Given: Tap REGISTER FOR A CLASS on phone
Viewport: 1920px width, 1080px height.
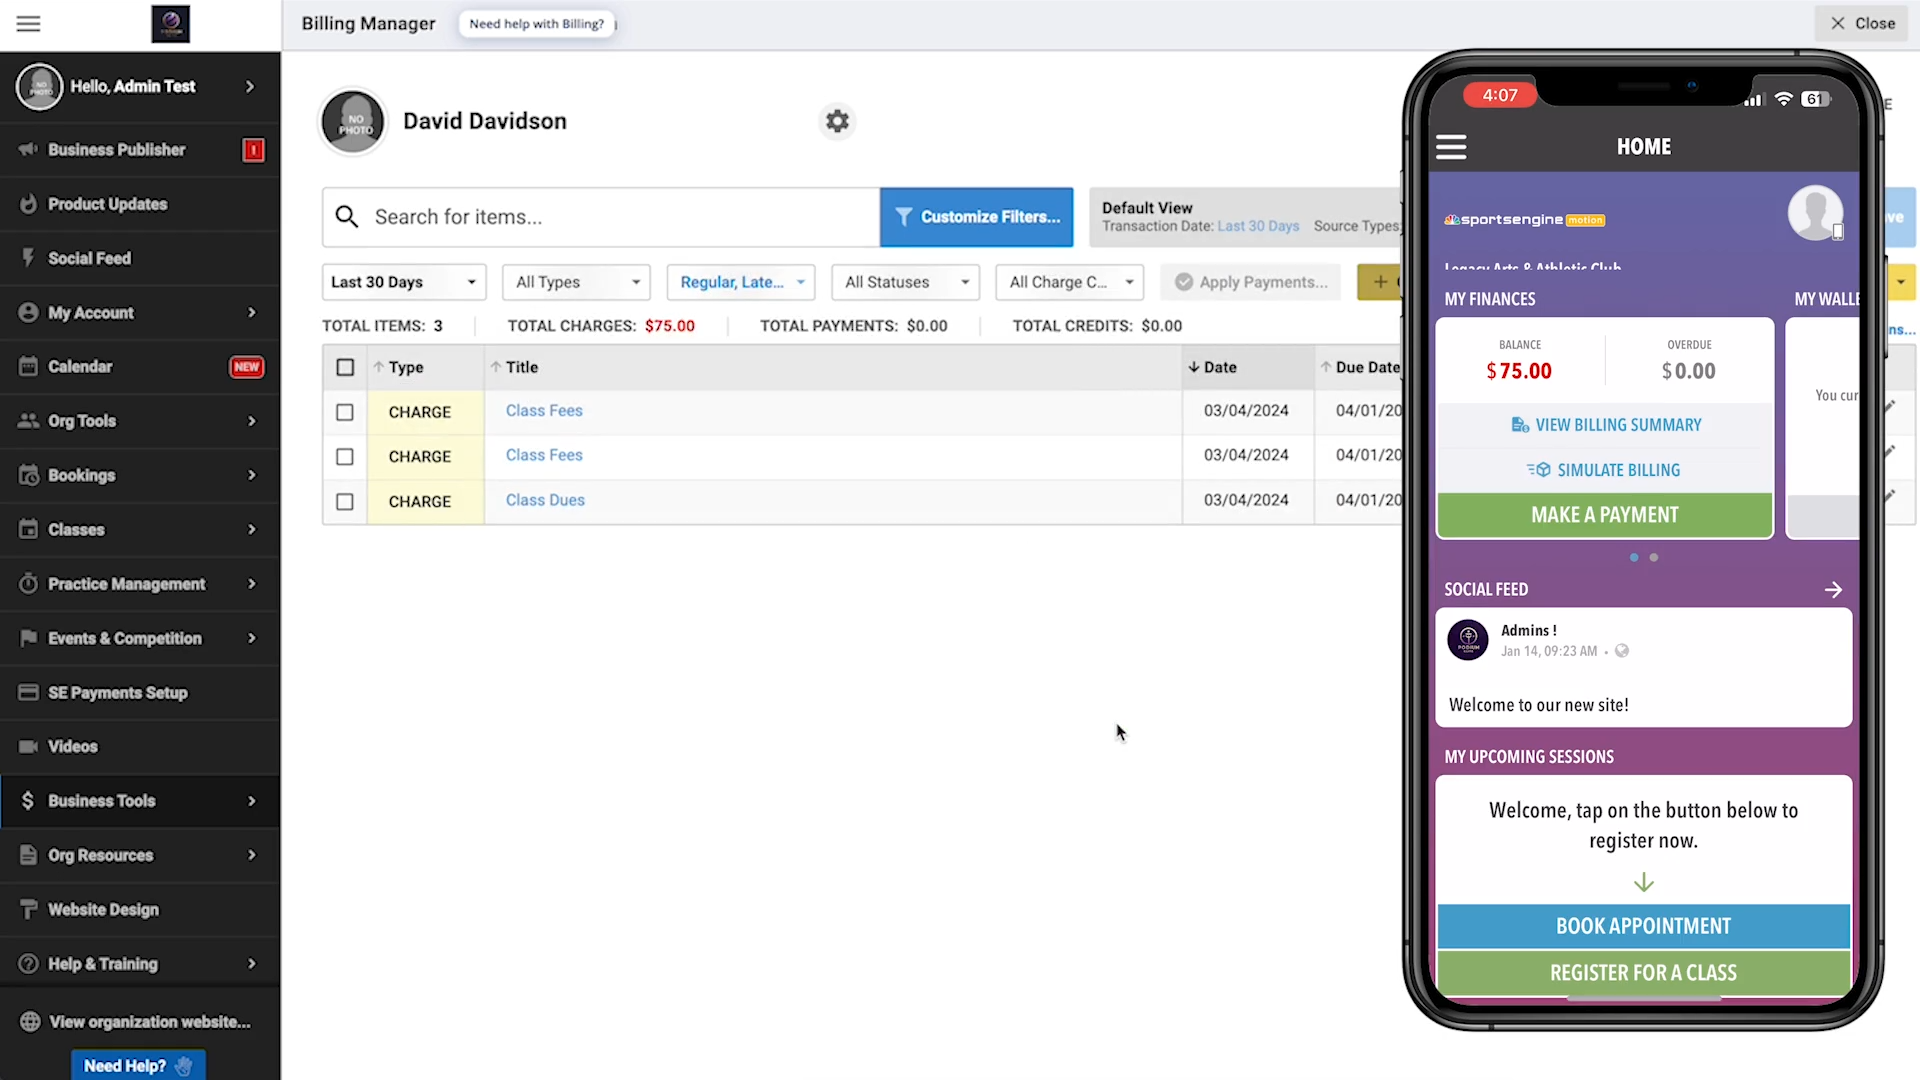Looking at the screenshot, I should [1644, 973].
